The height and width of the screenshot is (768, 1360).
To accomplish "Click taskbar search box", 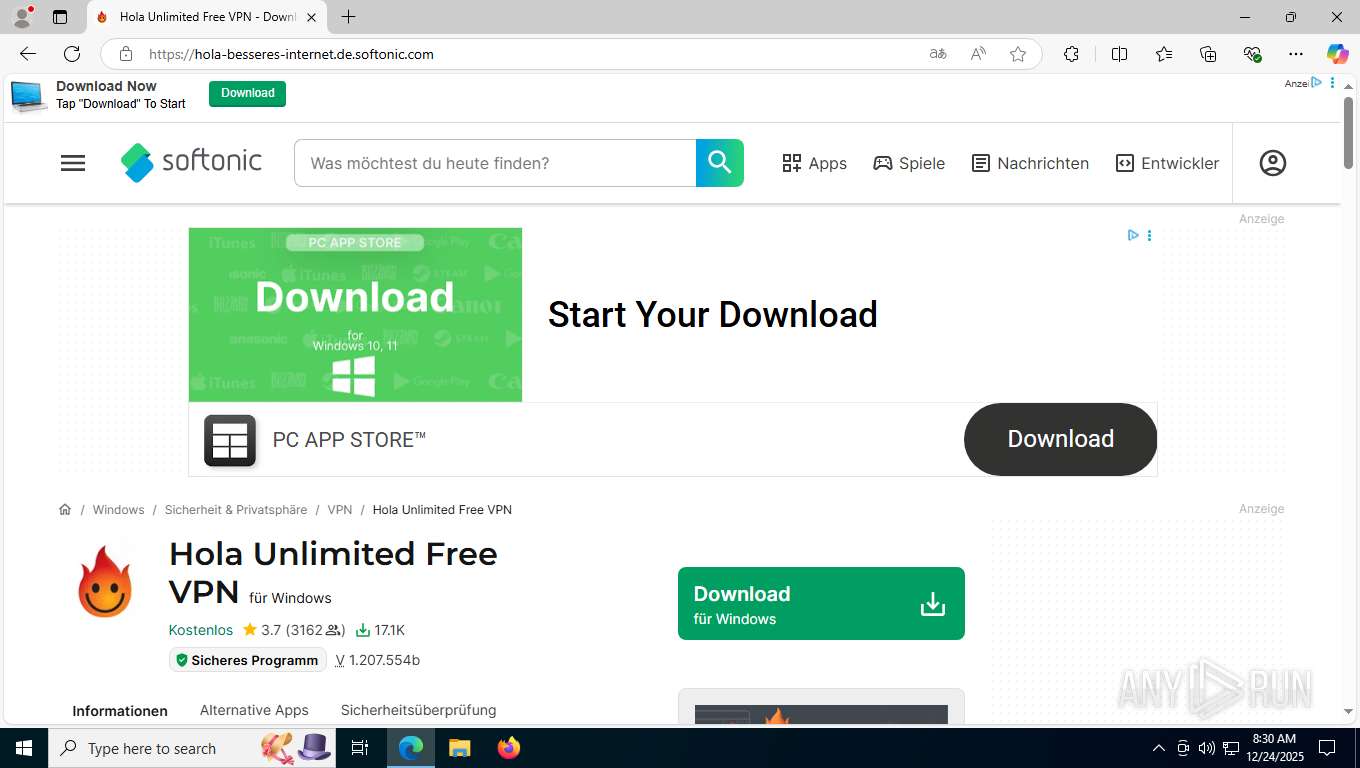I will [193, 748].
